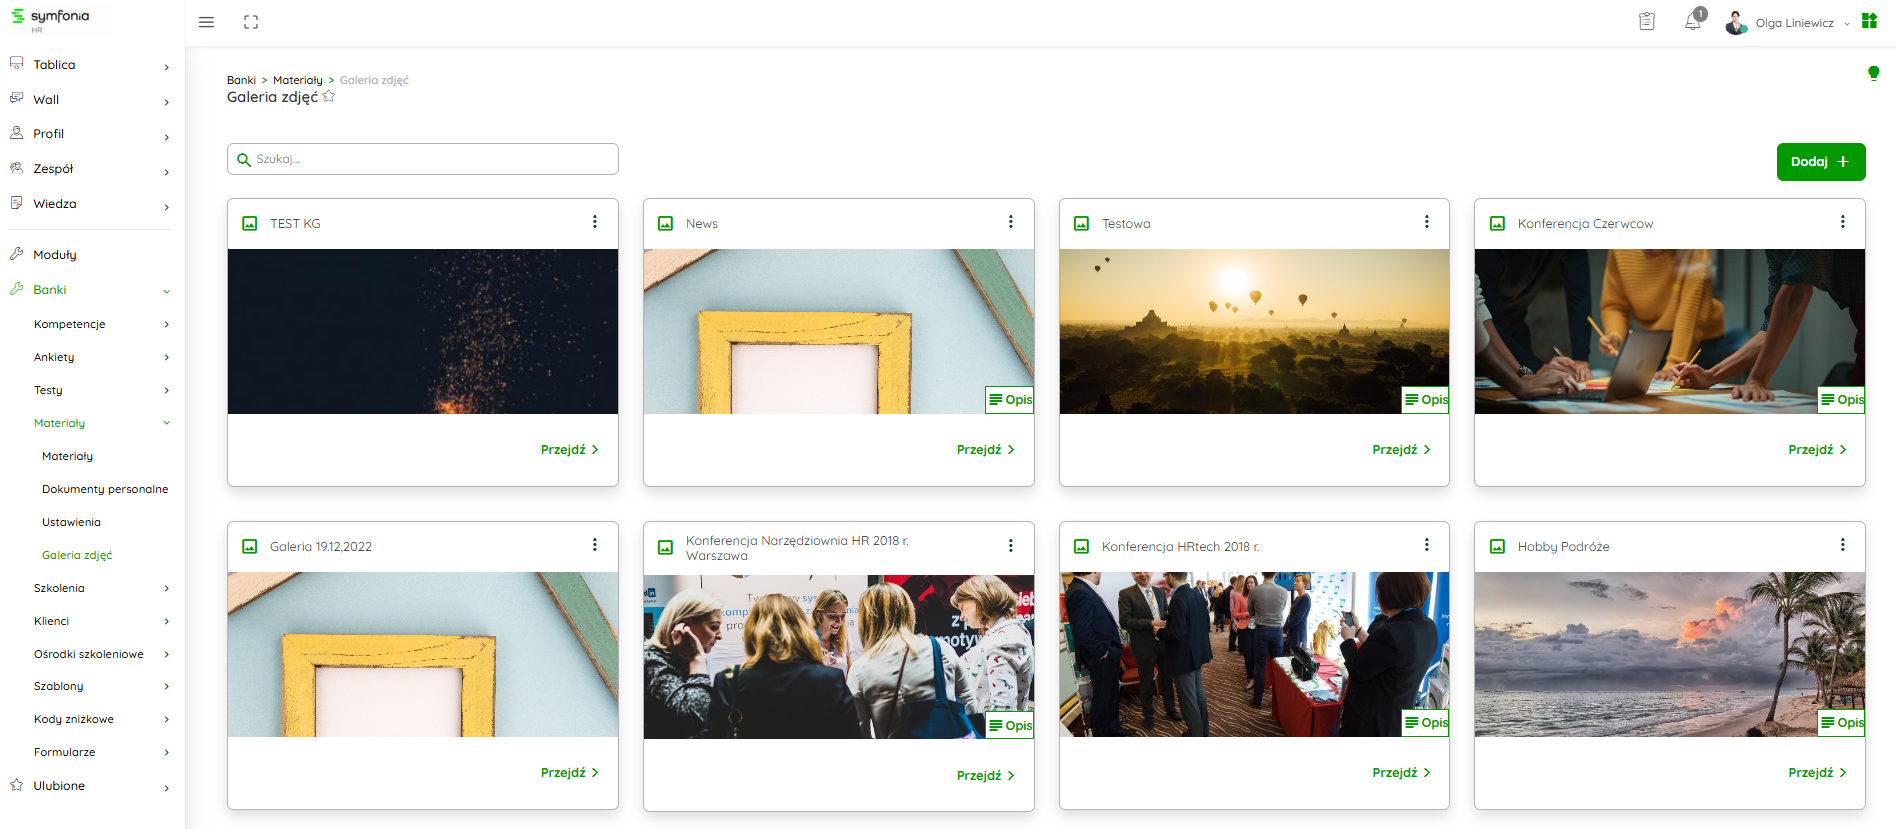The height and width of the screenshot is (829, 1896).
Task: Click the hamburger menu icon
Action: pyautogui.click(x=206, y=22)
